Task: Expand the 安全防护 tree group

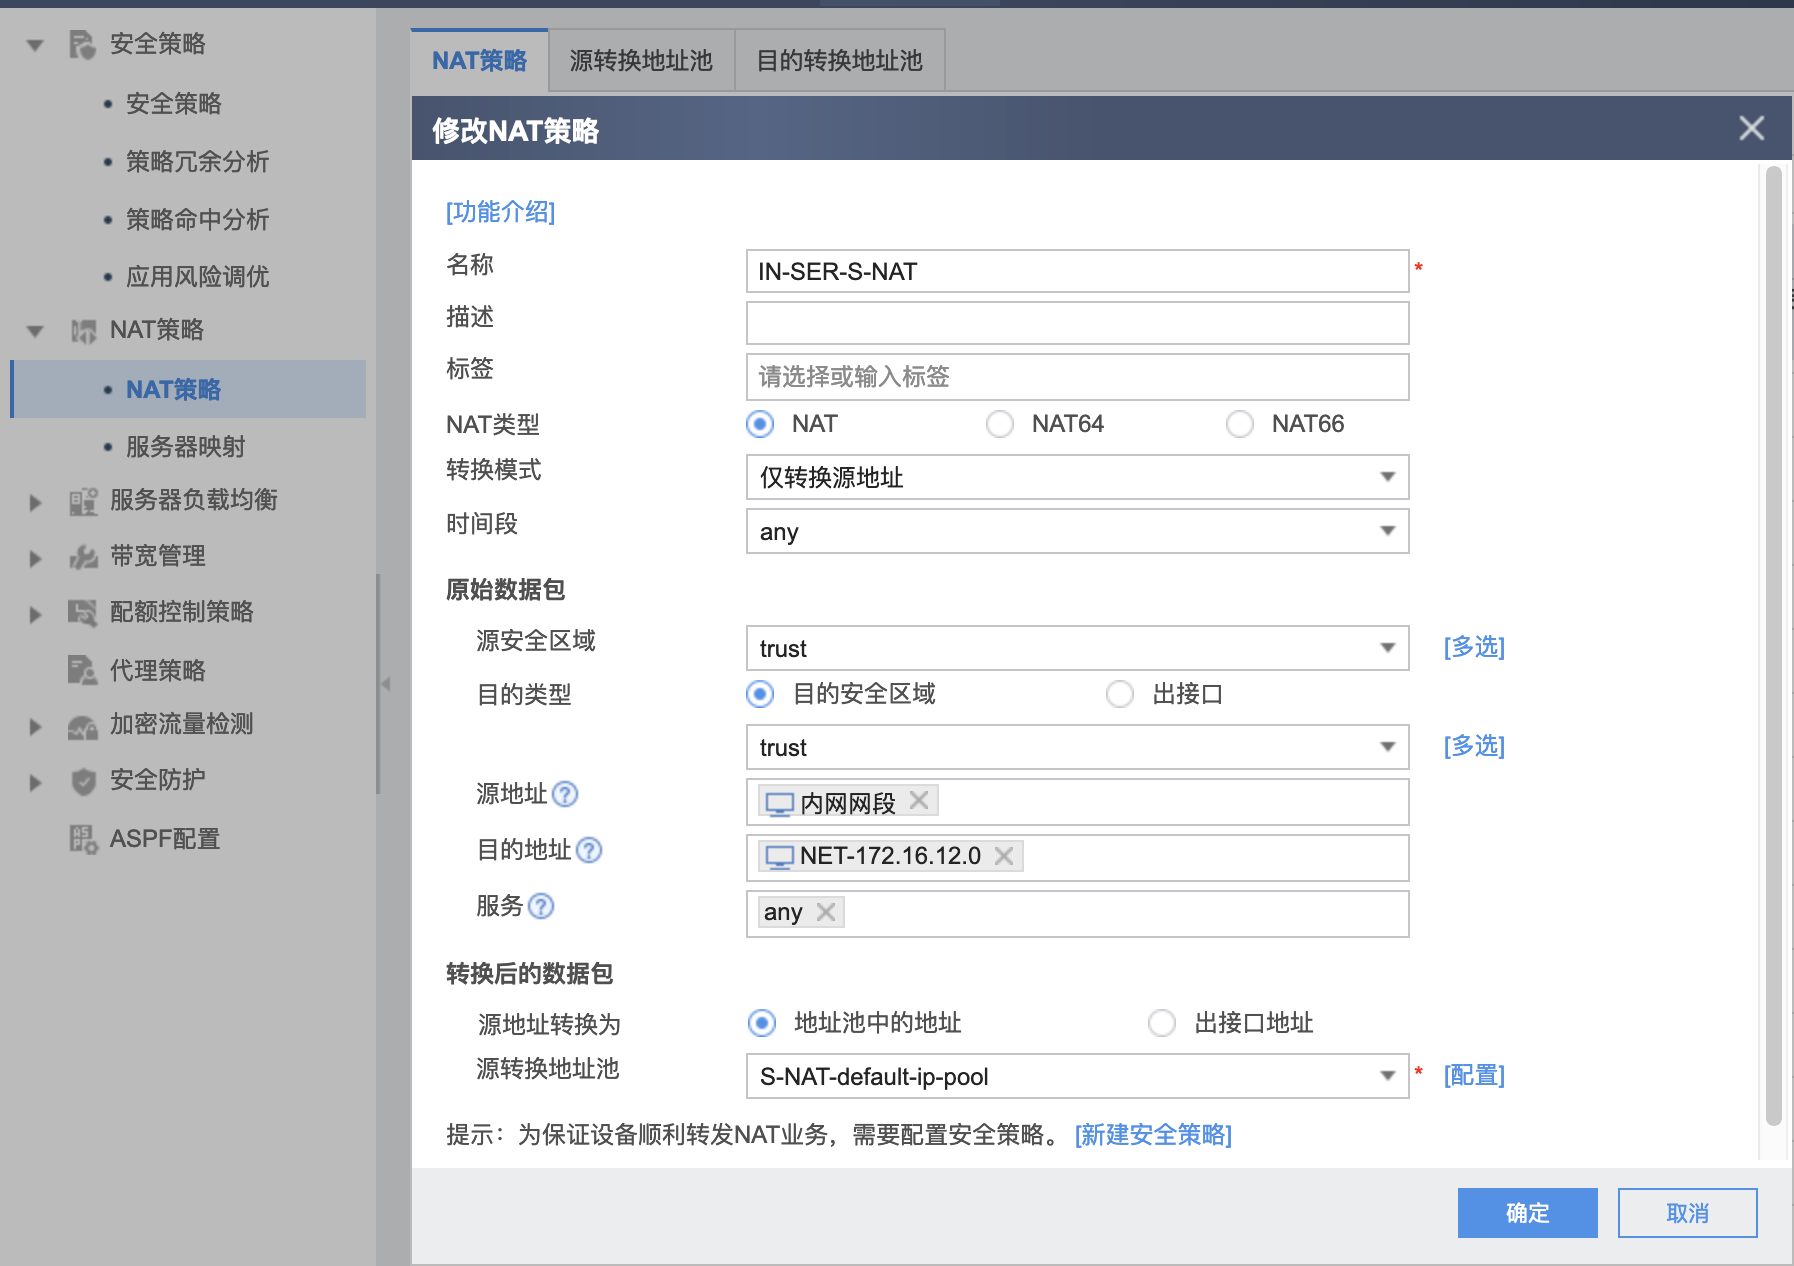Action: click(36, 782)
